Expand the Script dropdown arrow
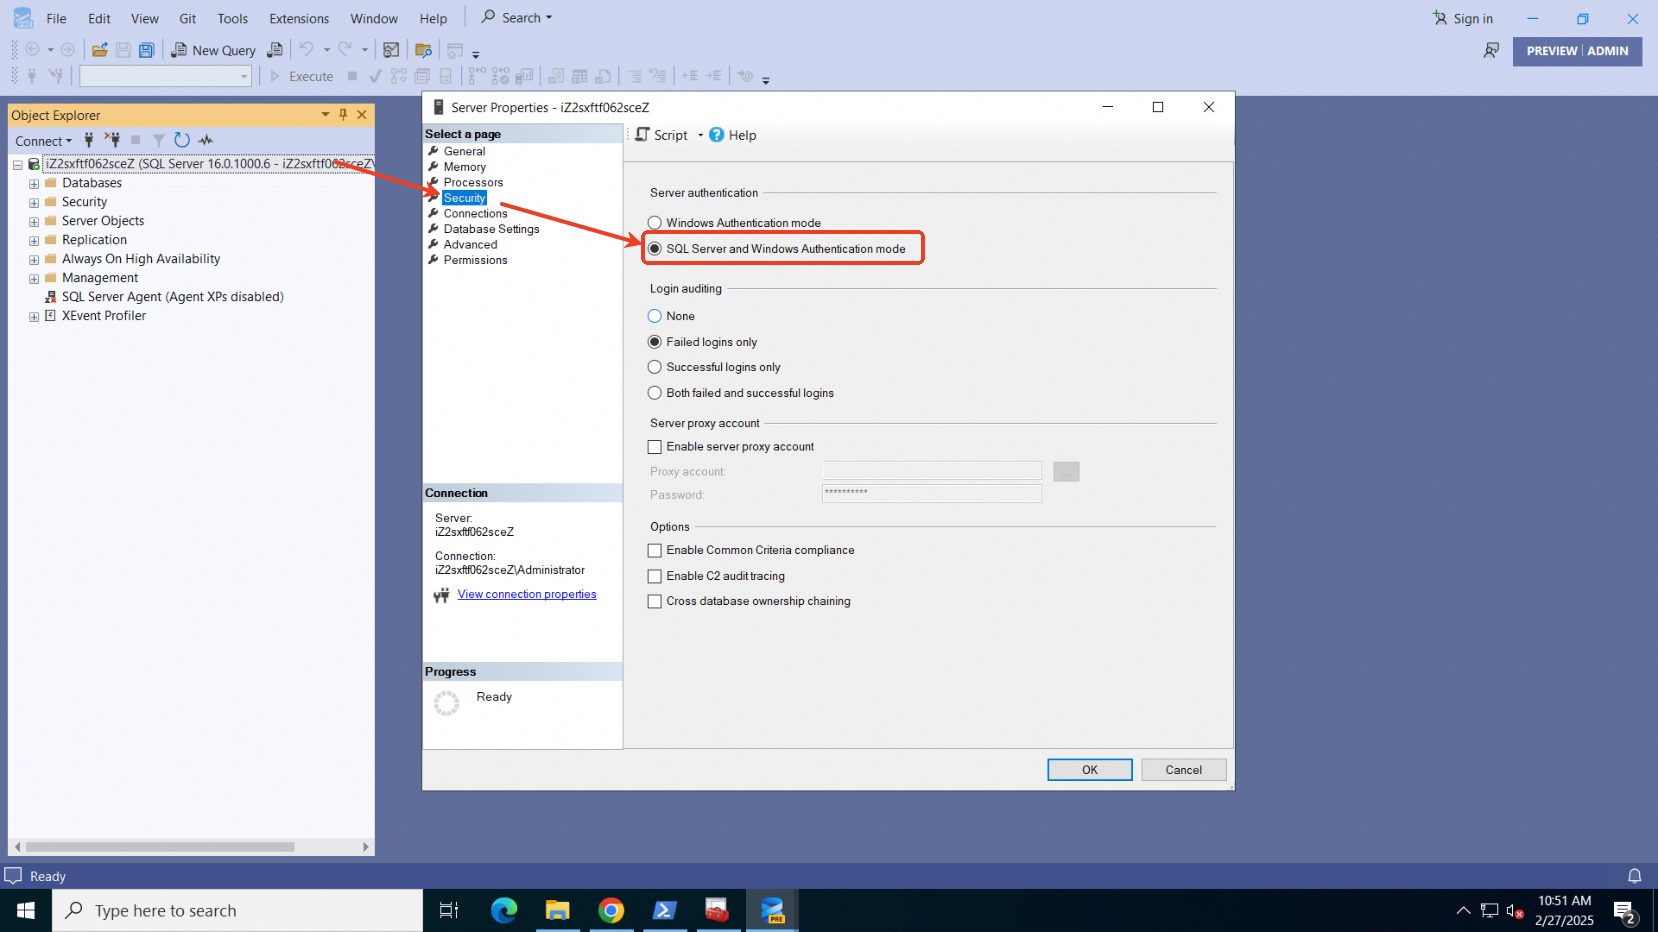The height and width of the screenshot is (932, 1658). [x=700, y=135]
